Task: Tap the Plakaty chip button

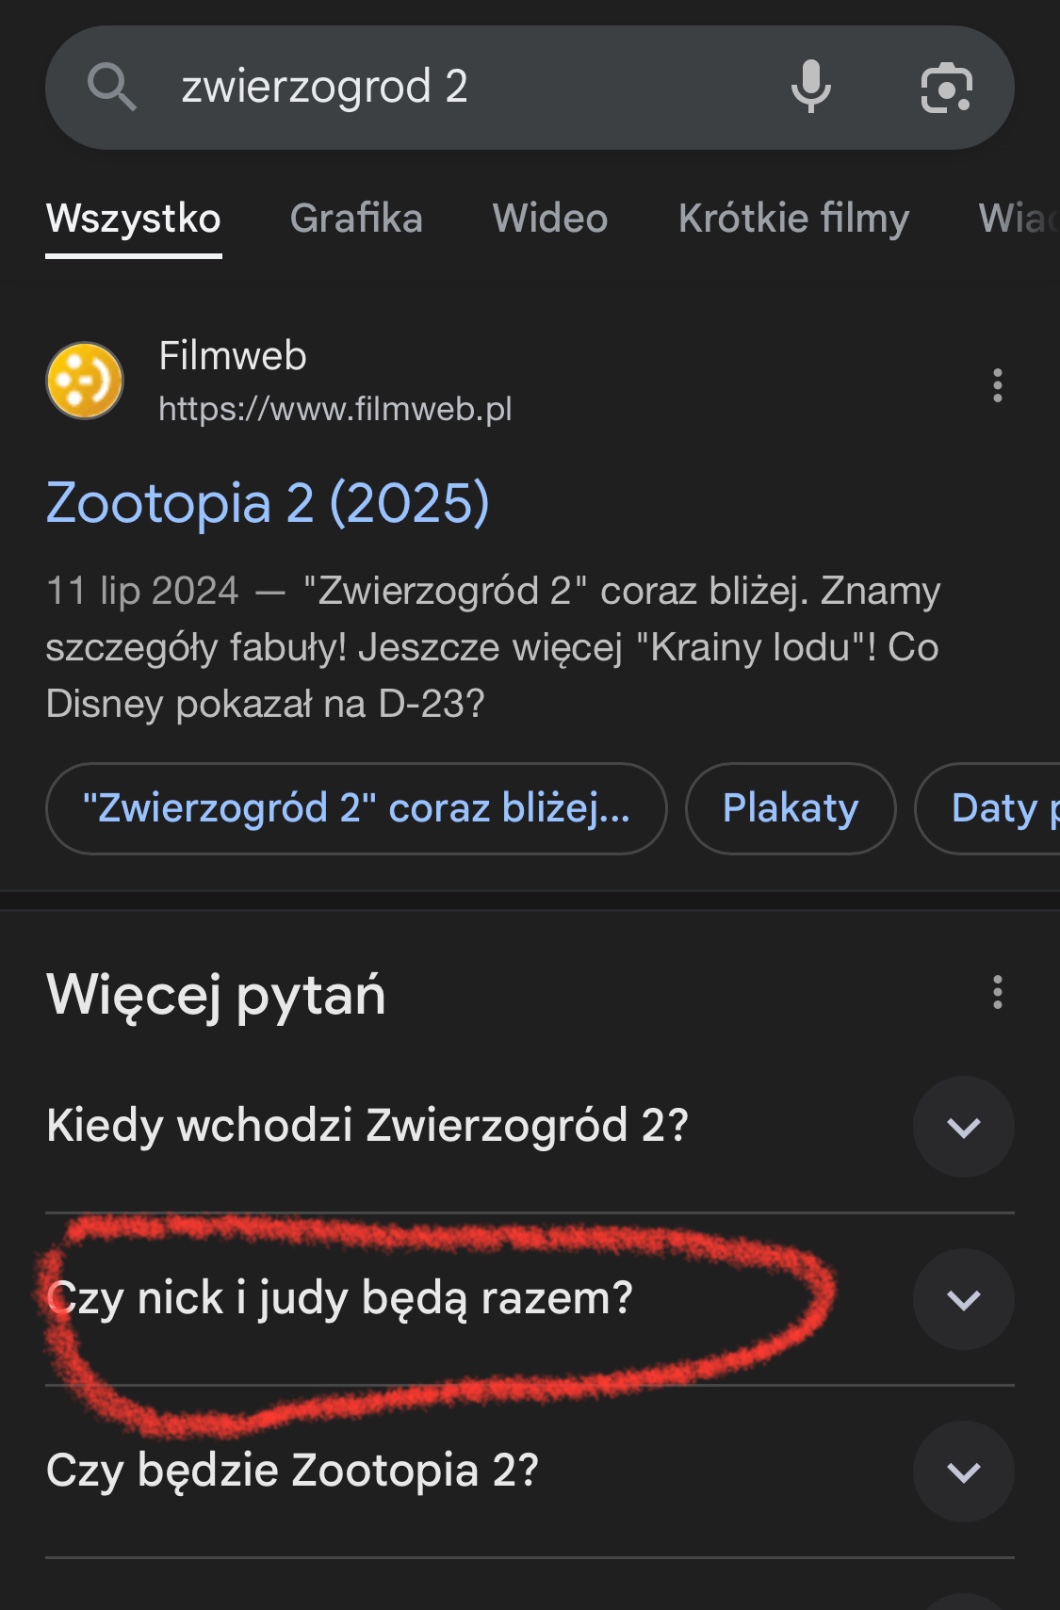Action: [790, 808]
